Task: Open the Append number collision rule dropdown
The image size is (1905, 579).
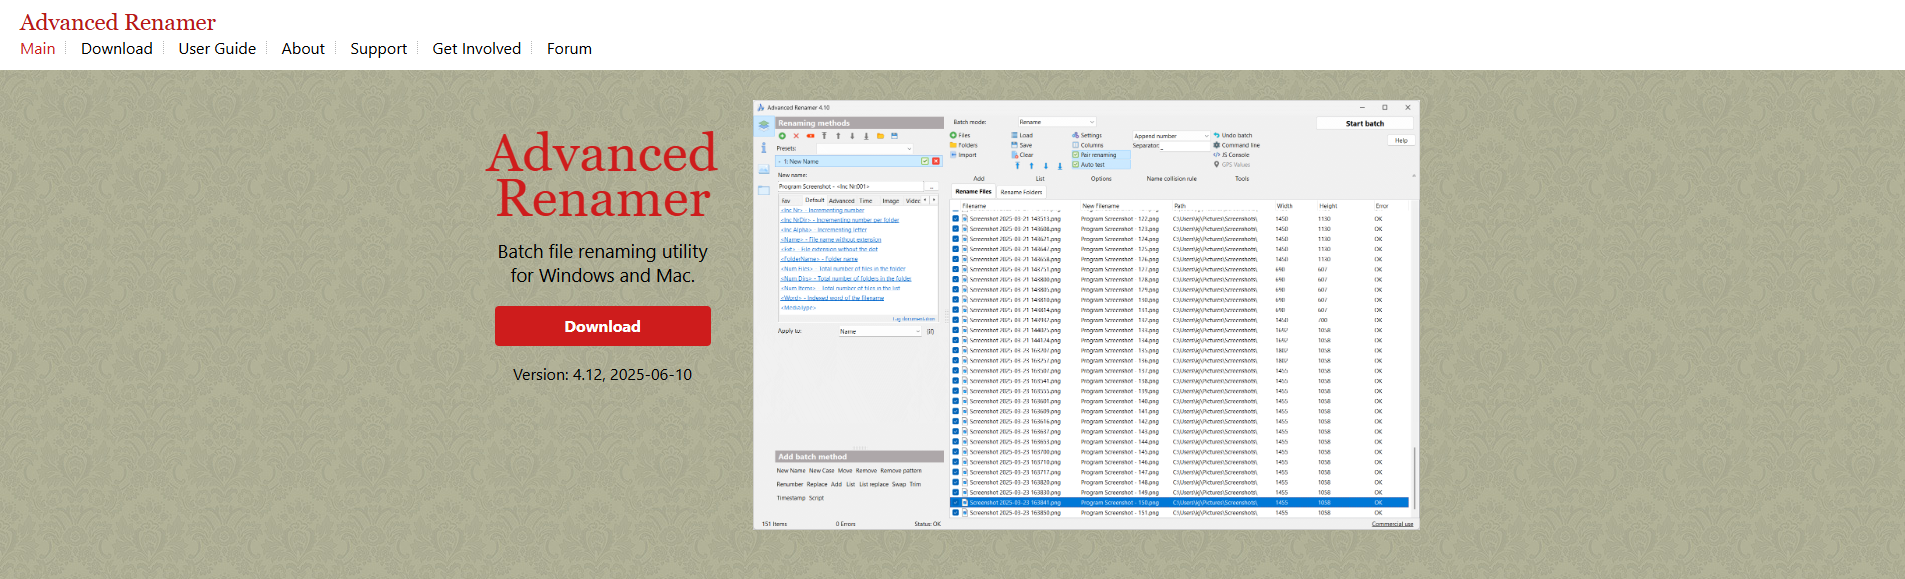Action: (1171, 136)
